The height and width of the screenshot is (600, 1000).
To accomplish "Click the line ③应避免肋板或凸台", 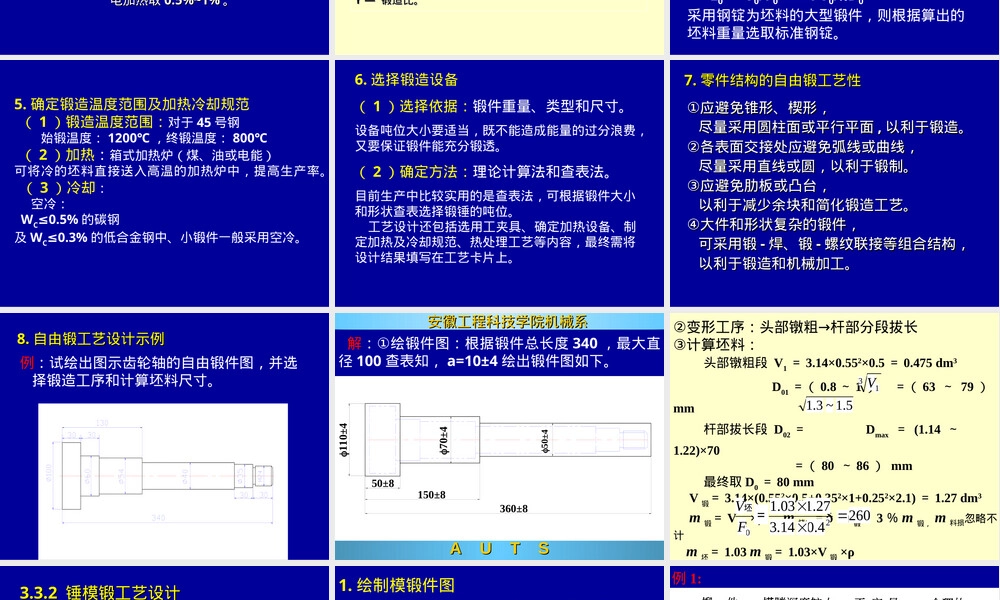I will [758, 186].
